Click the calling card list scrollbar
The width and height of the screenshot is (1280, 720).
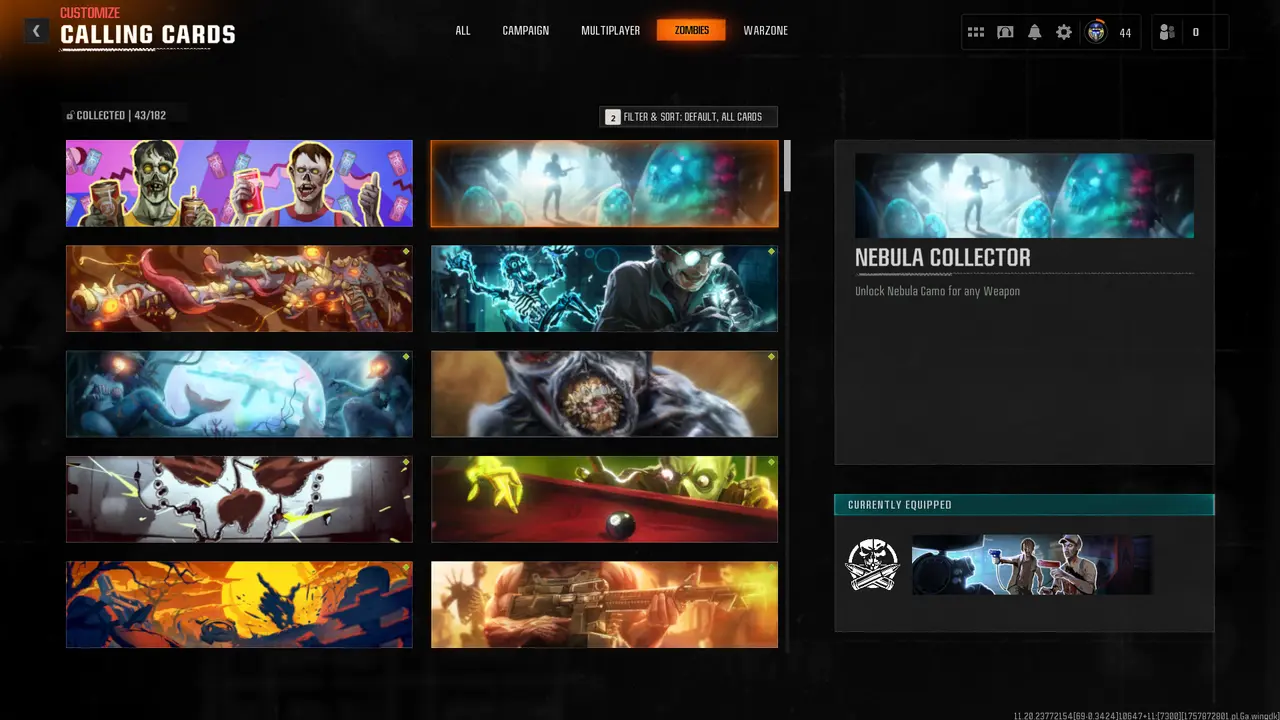[x=787, y=166]
